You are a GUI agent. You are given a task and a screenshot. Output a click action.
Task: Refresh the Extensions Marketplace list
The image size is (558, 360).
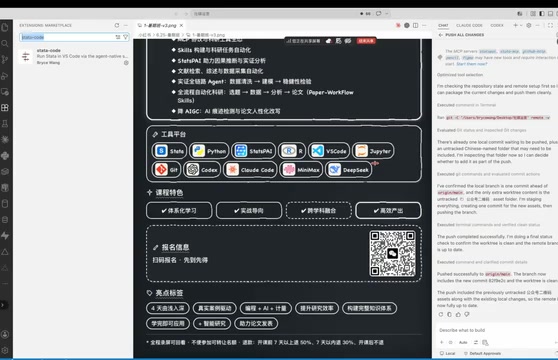click(117, 25)
